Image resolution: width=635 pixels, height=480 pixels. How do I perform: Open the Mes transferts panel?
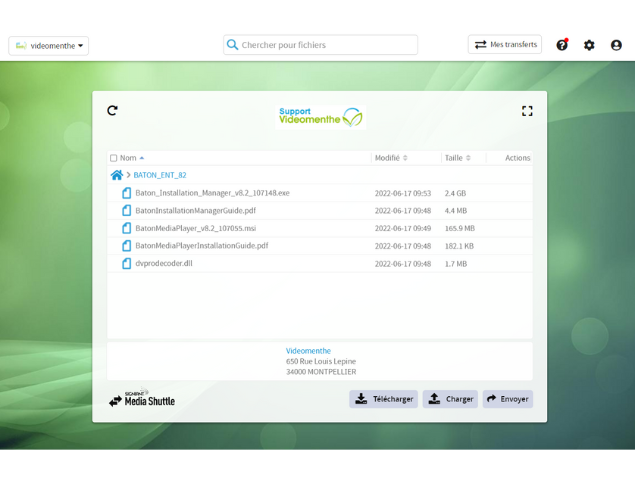point(505,45)
